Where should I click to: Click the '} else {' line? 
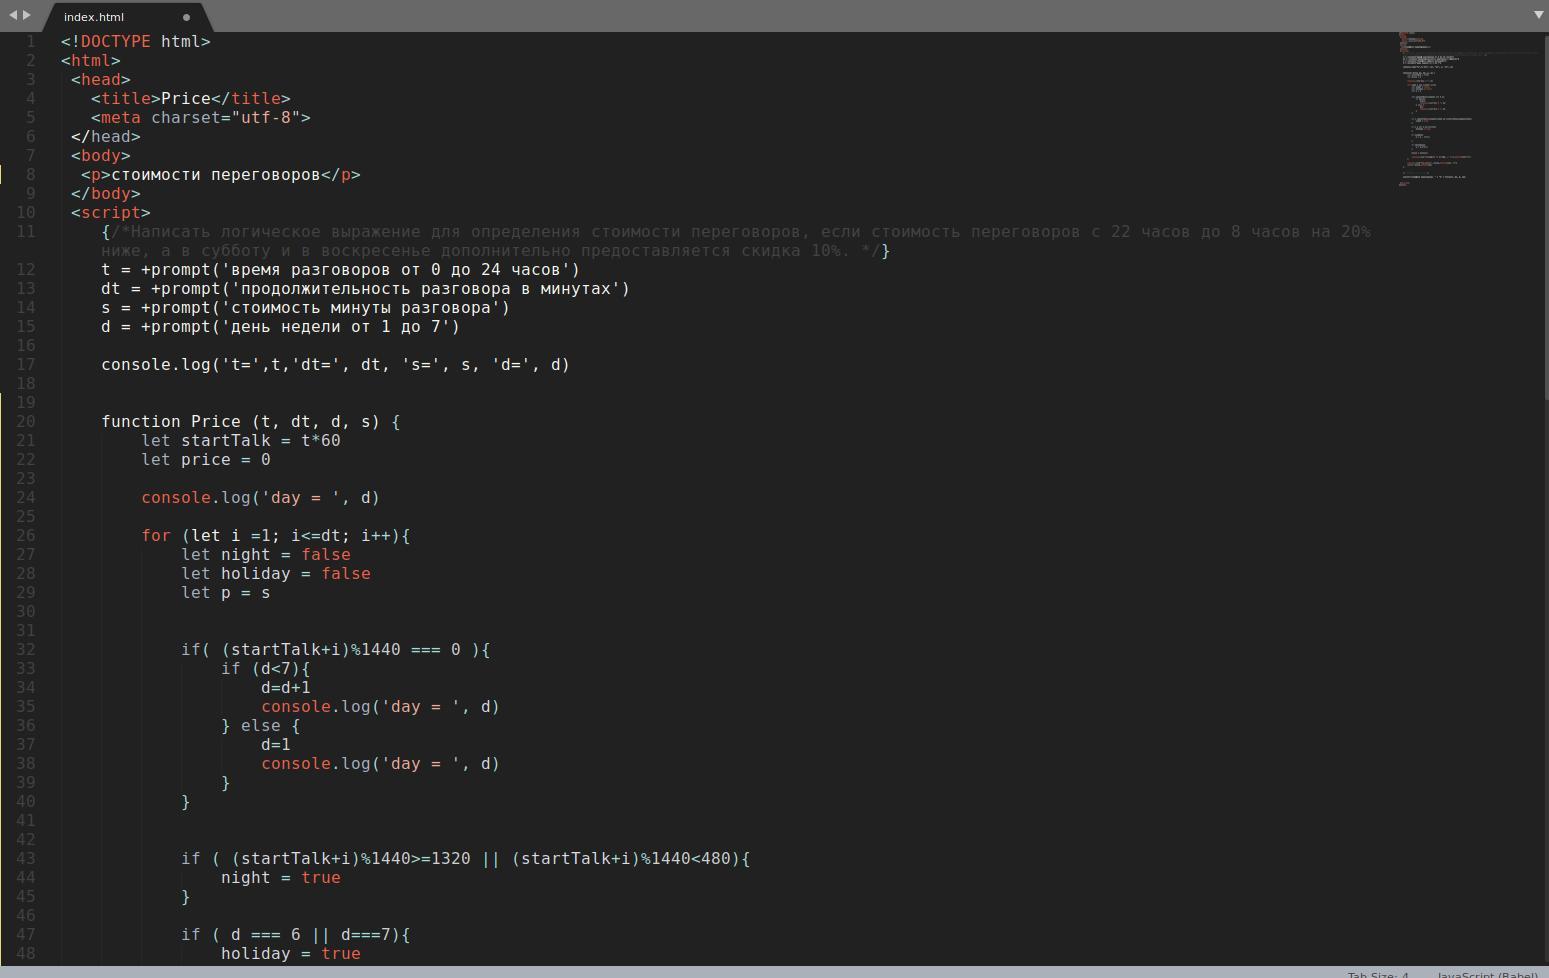pos(260,725)
